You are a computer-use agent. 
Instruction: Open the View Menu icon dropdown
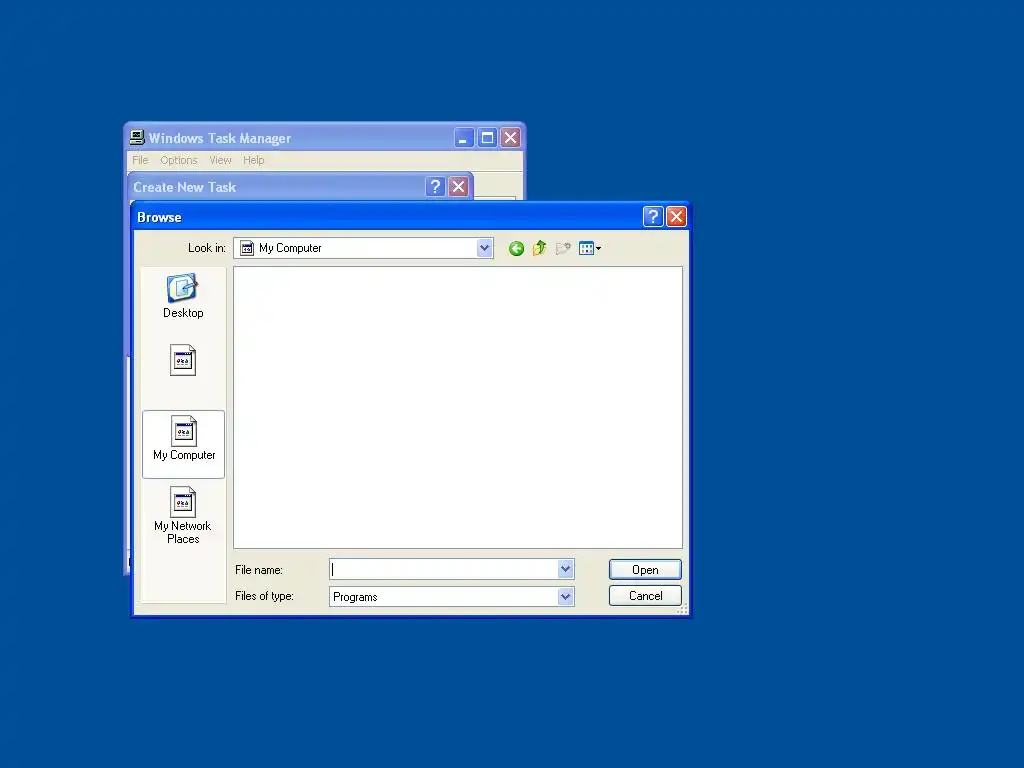click(590, 248)
